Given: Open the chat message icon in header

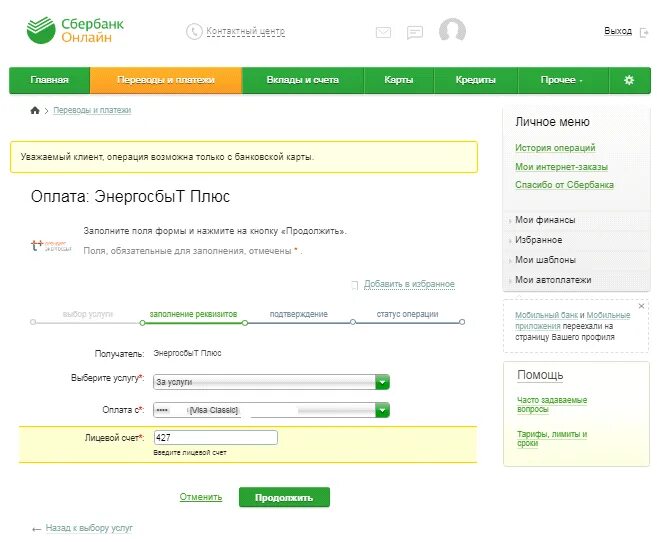Looking at the screenshot, I should click(x=415, y=33).
